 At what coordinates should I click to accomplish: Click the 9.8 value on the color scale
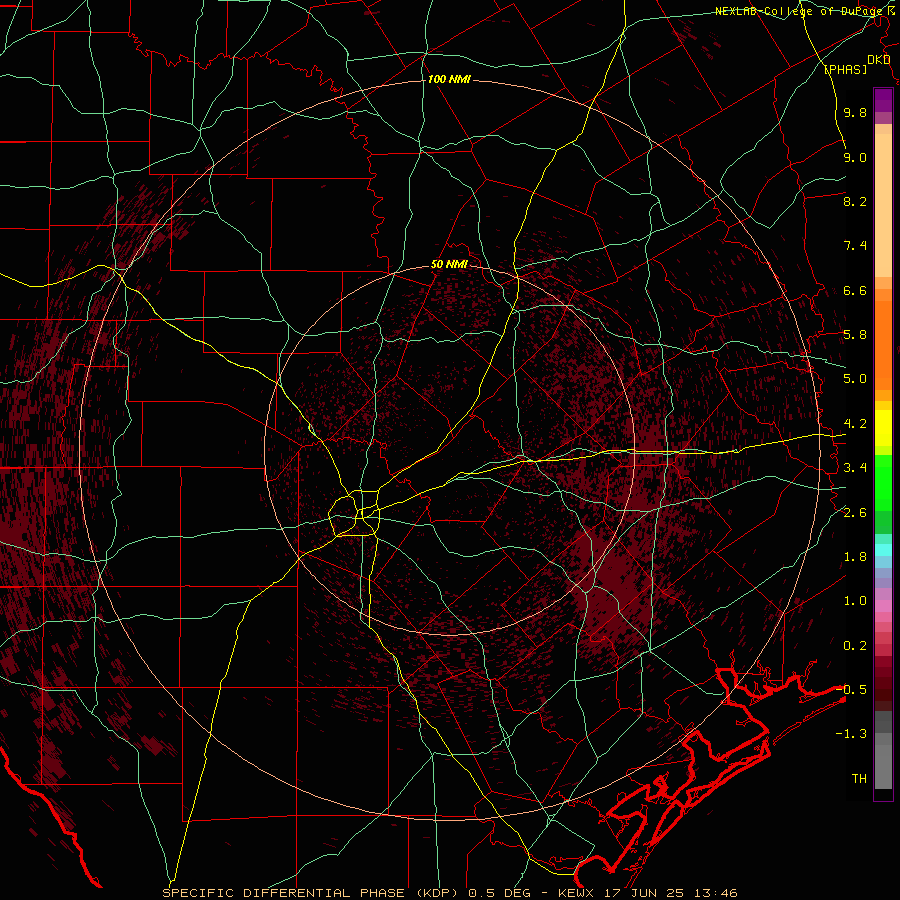coord(855,112)
